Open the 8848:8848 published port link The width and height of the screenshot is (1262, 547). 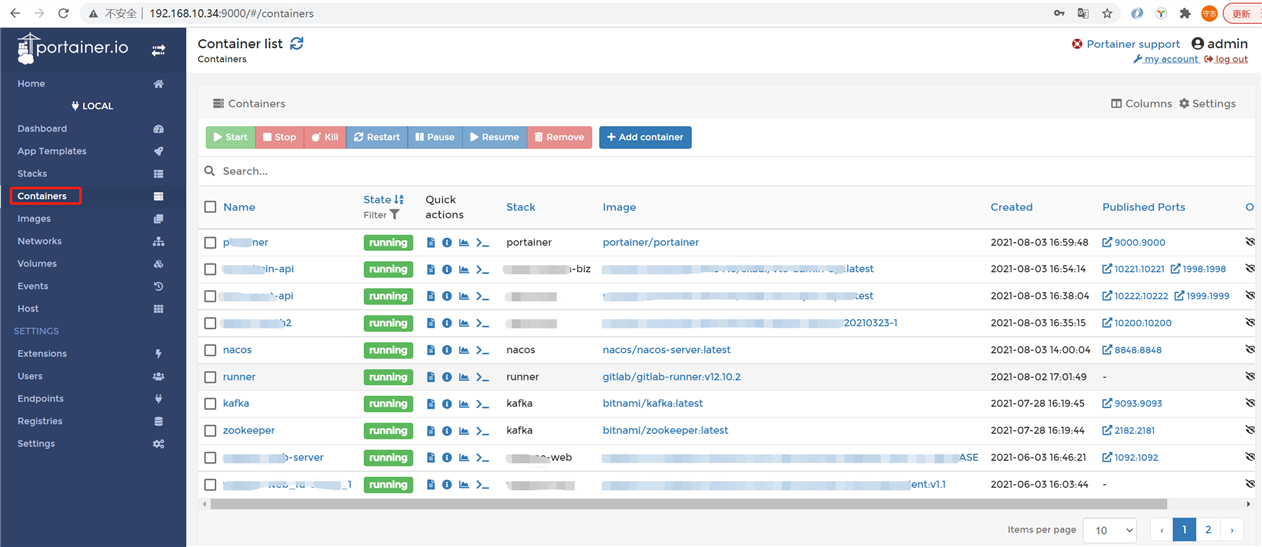click(1132, 350)
